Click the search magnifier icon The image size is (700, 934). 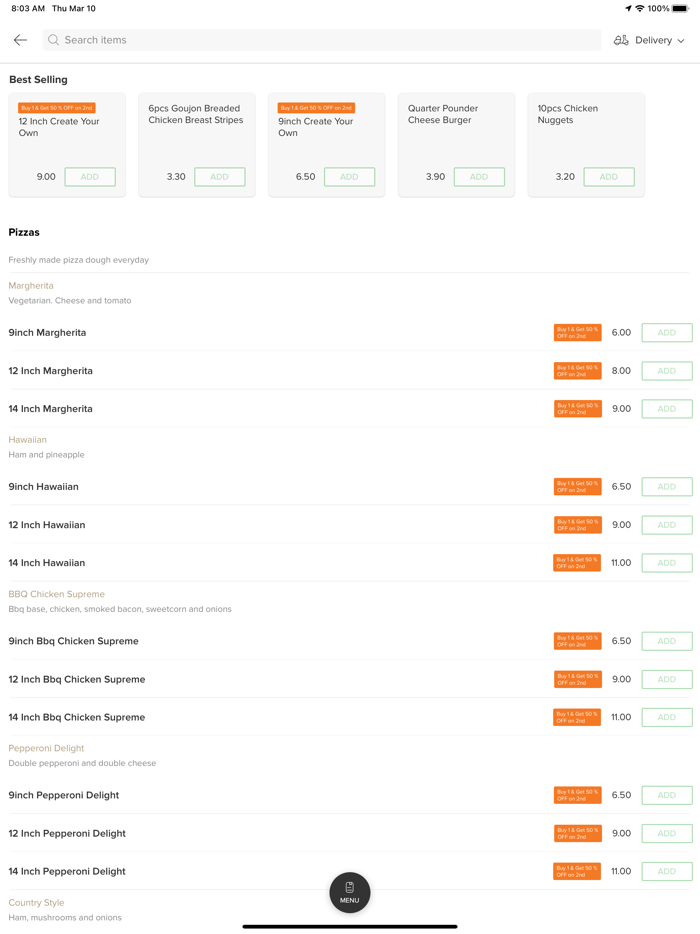pyautogui.click(x=54, y=40)
